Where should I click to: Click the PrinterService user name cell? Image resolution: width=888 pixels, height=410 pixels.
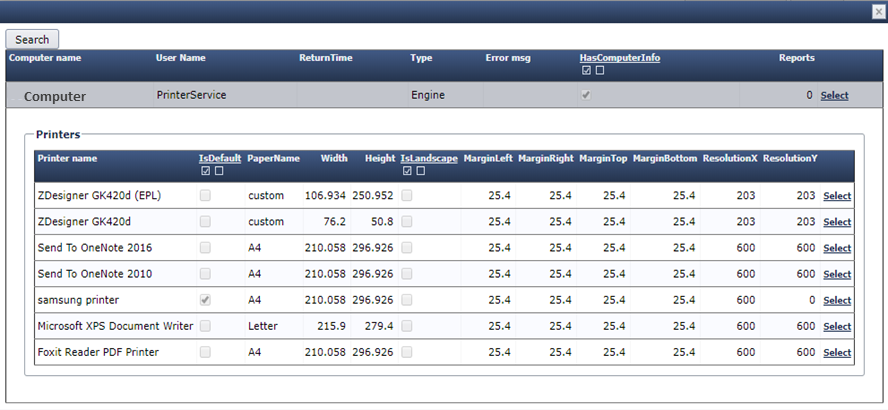pyautogui.click(x=191, y=95)
